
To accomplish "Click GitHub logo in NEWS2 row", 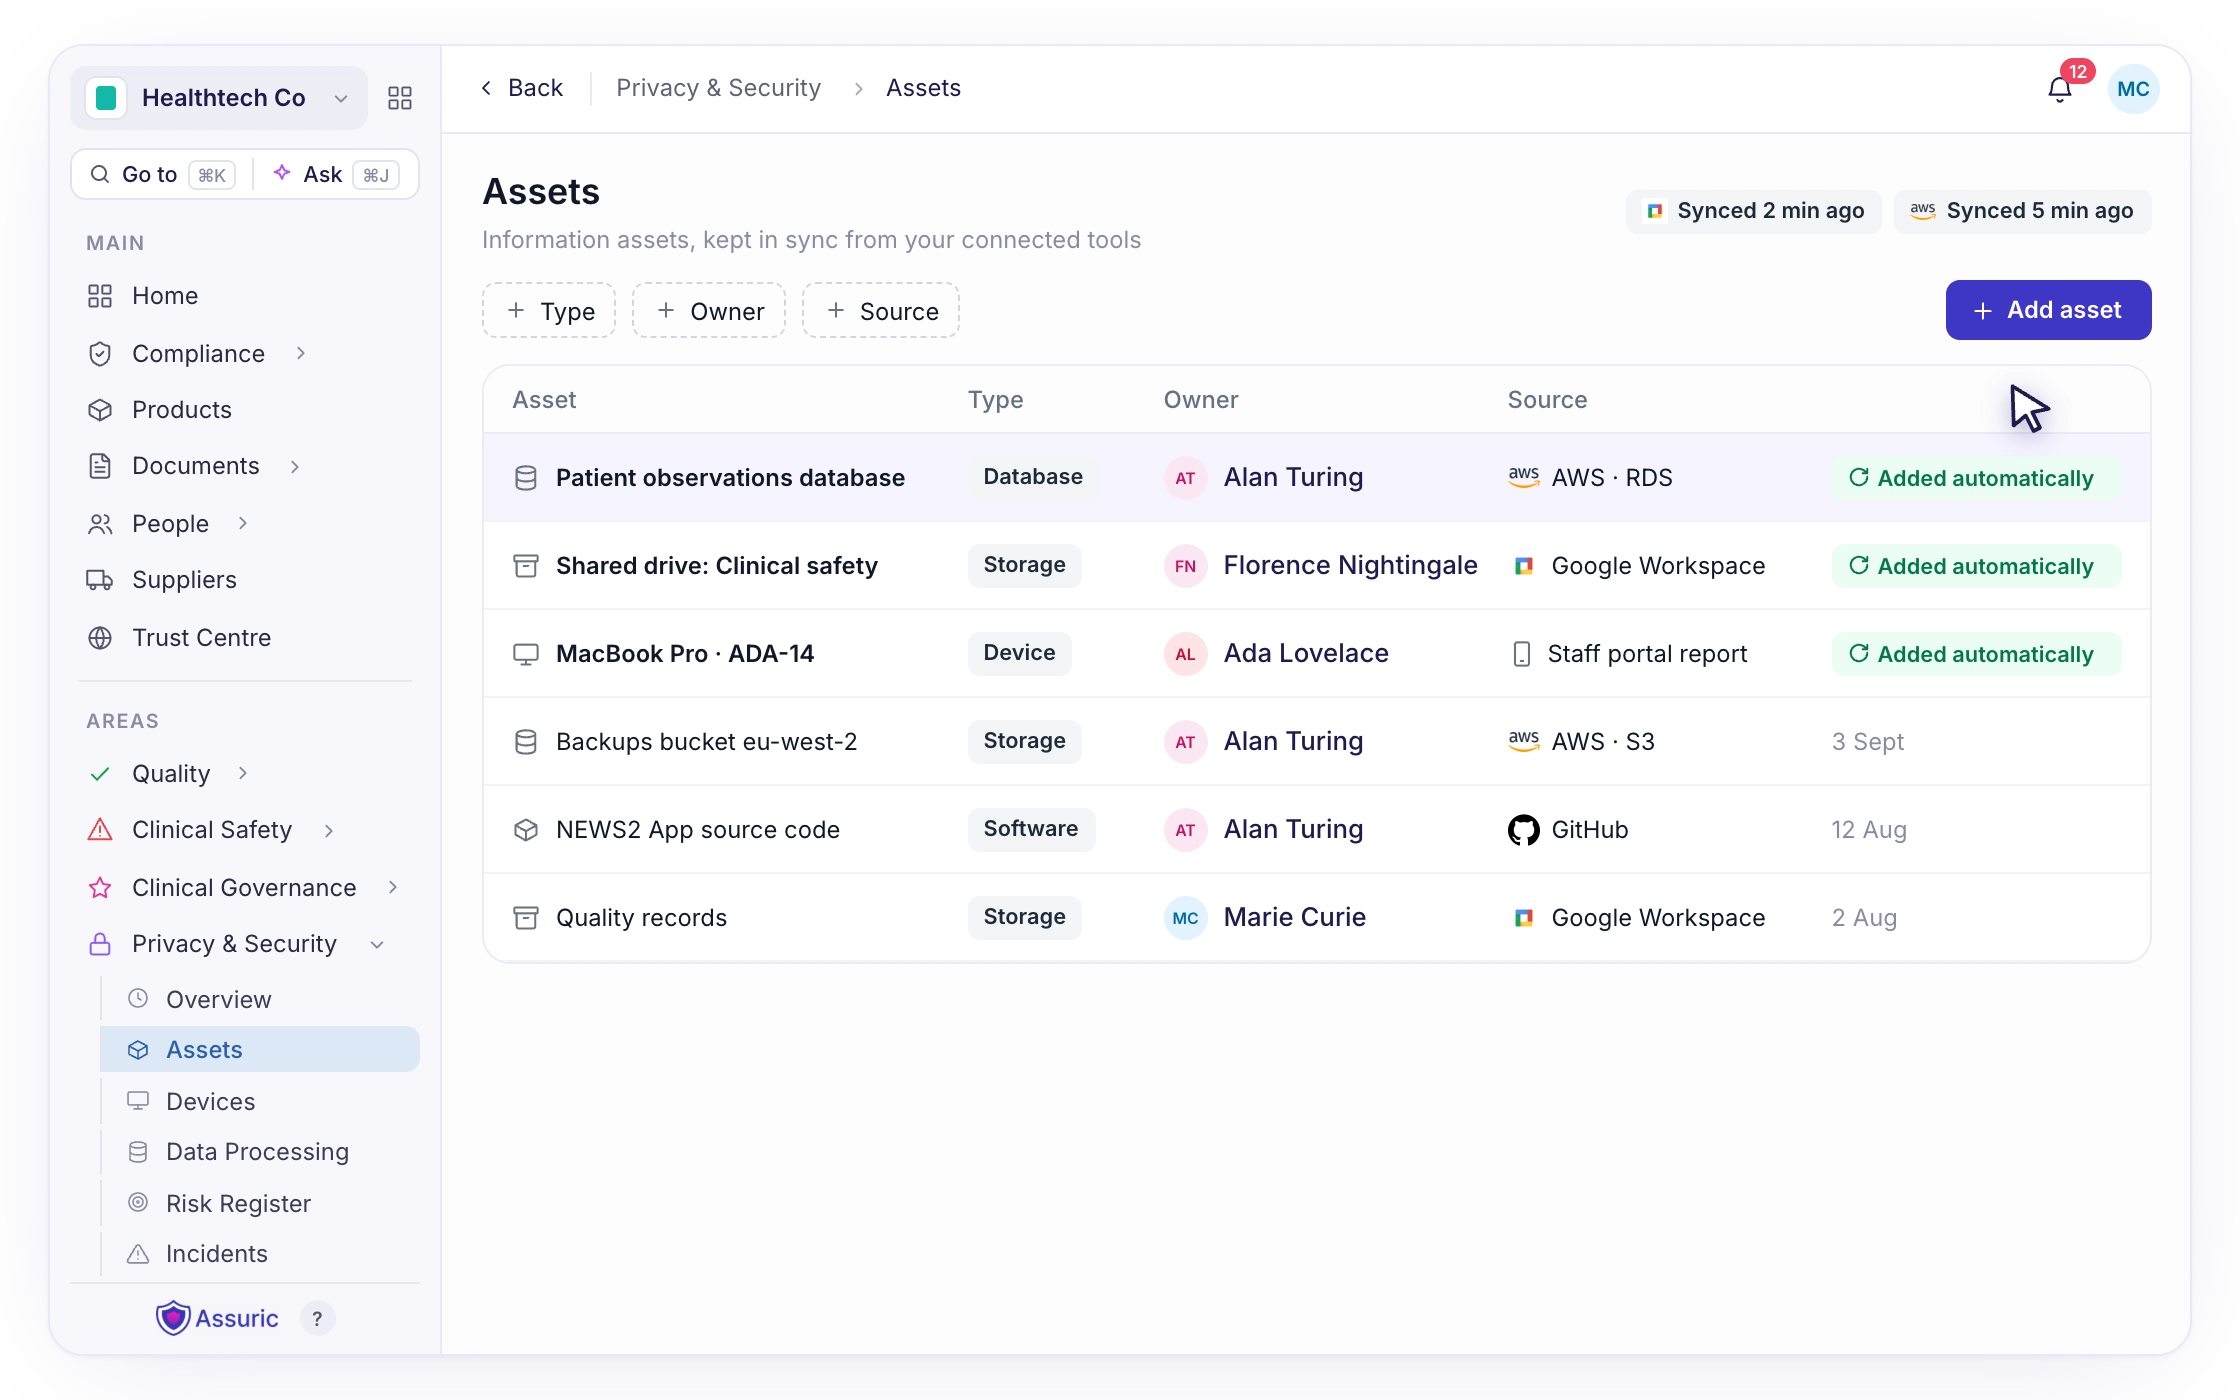I will (1523, 830).
